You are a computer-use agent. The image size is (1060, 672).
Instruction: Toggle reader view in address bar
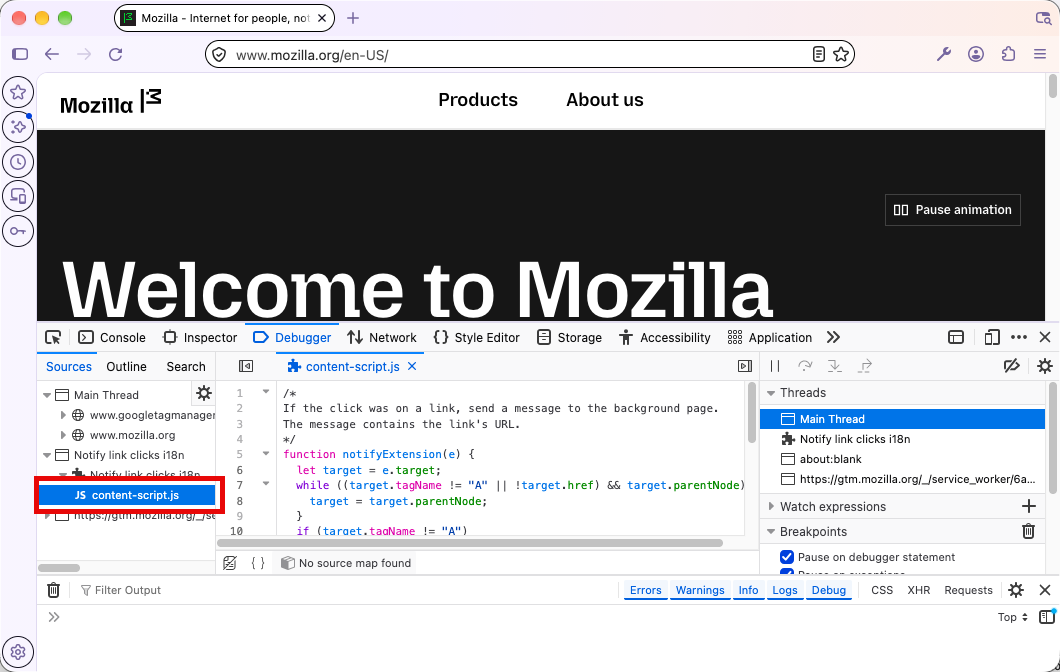tap(818, 54)
